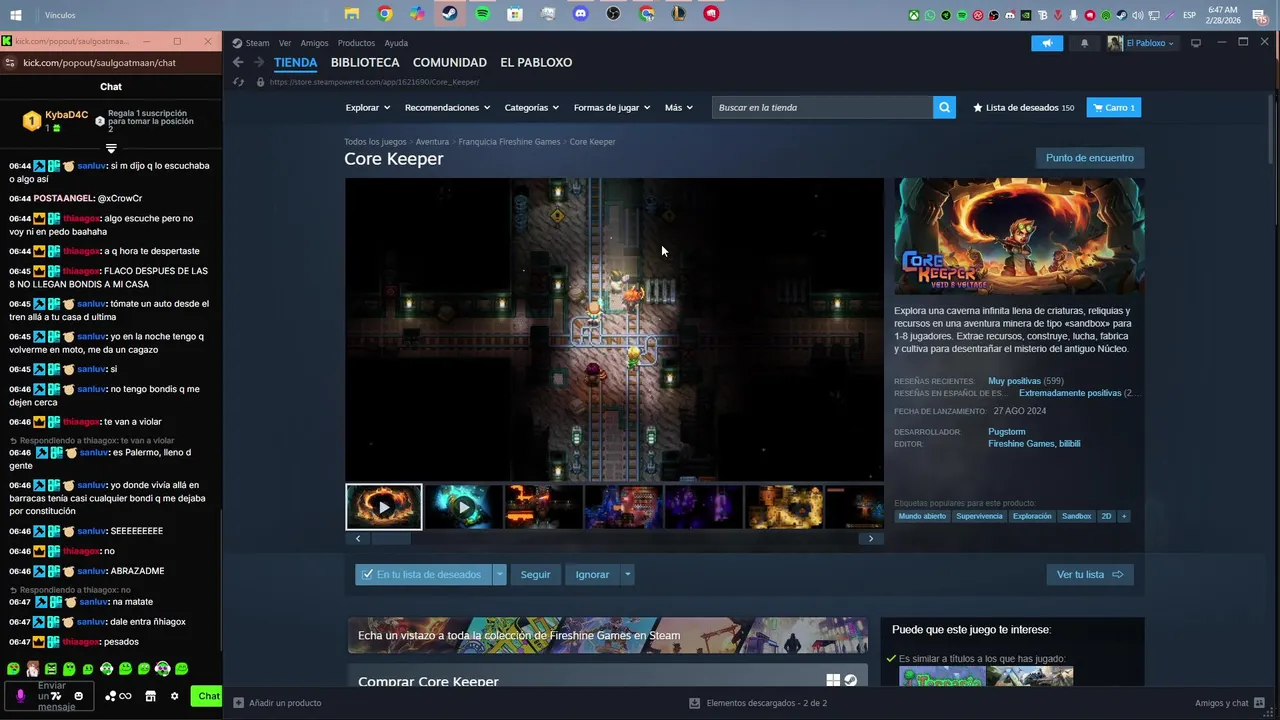Open the EL PABLOXO profile tab
The width and height of the screenshot is (1280, 720).
coord(536,62)
